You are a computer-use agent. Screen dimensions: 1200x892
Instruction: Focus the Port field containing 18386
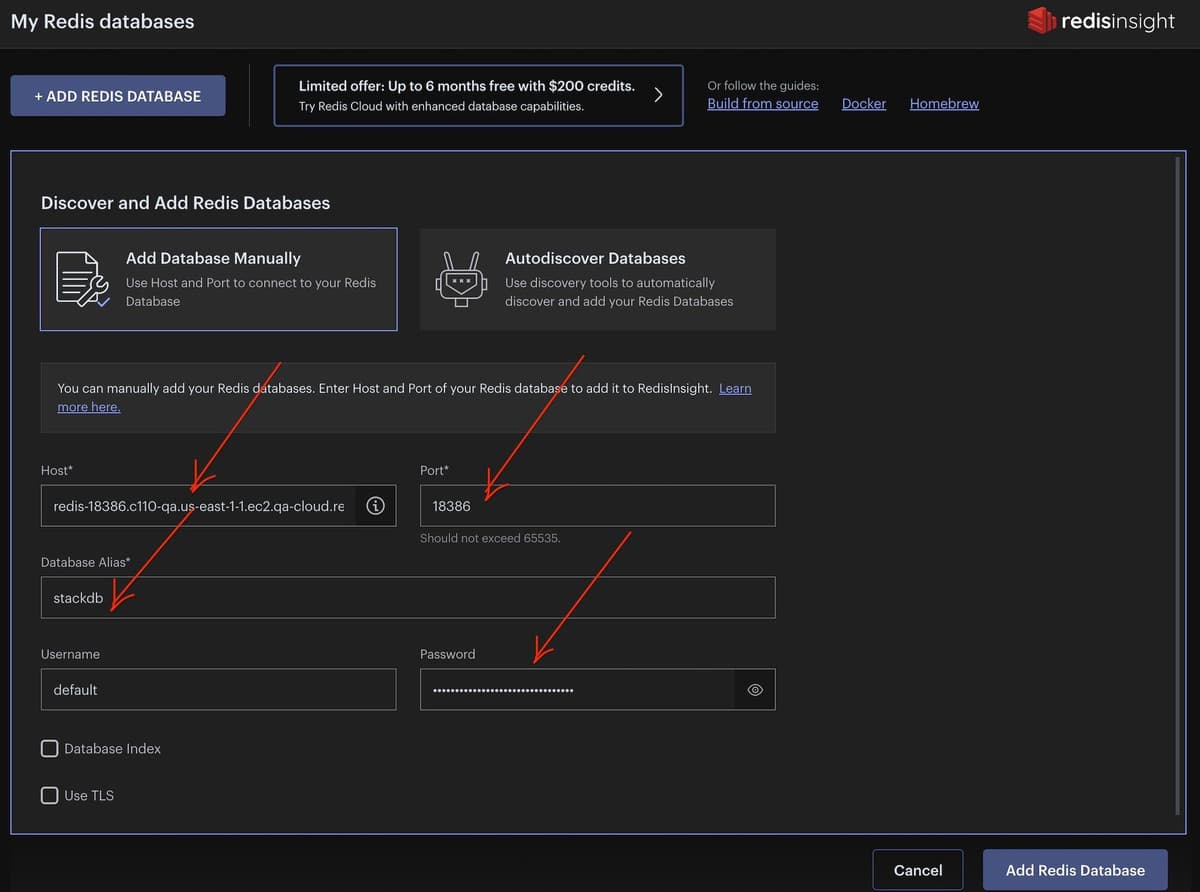pyautogui.click(x=597, y=506)
